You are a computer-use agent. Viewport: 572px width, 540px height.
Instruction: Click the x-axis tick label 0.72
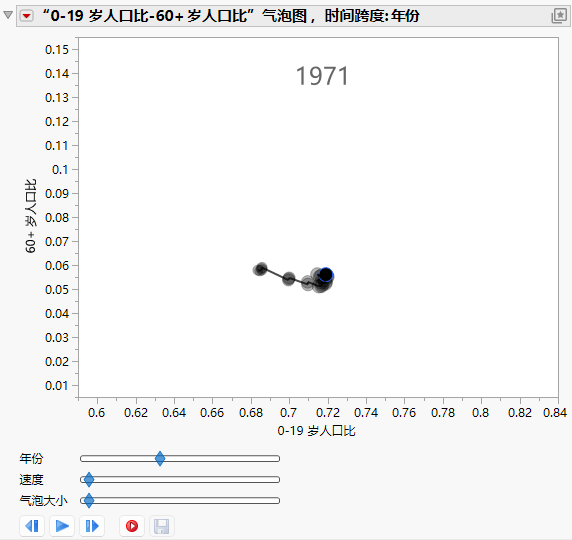click(x=328, y=413)
